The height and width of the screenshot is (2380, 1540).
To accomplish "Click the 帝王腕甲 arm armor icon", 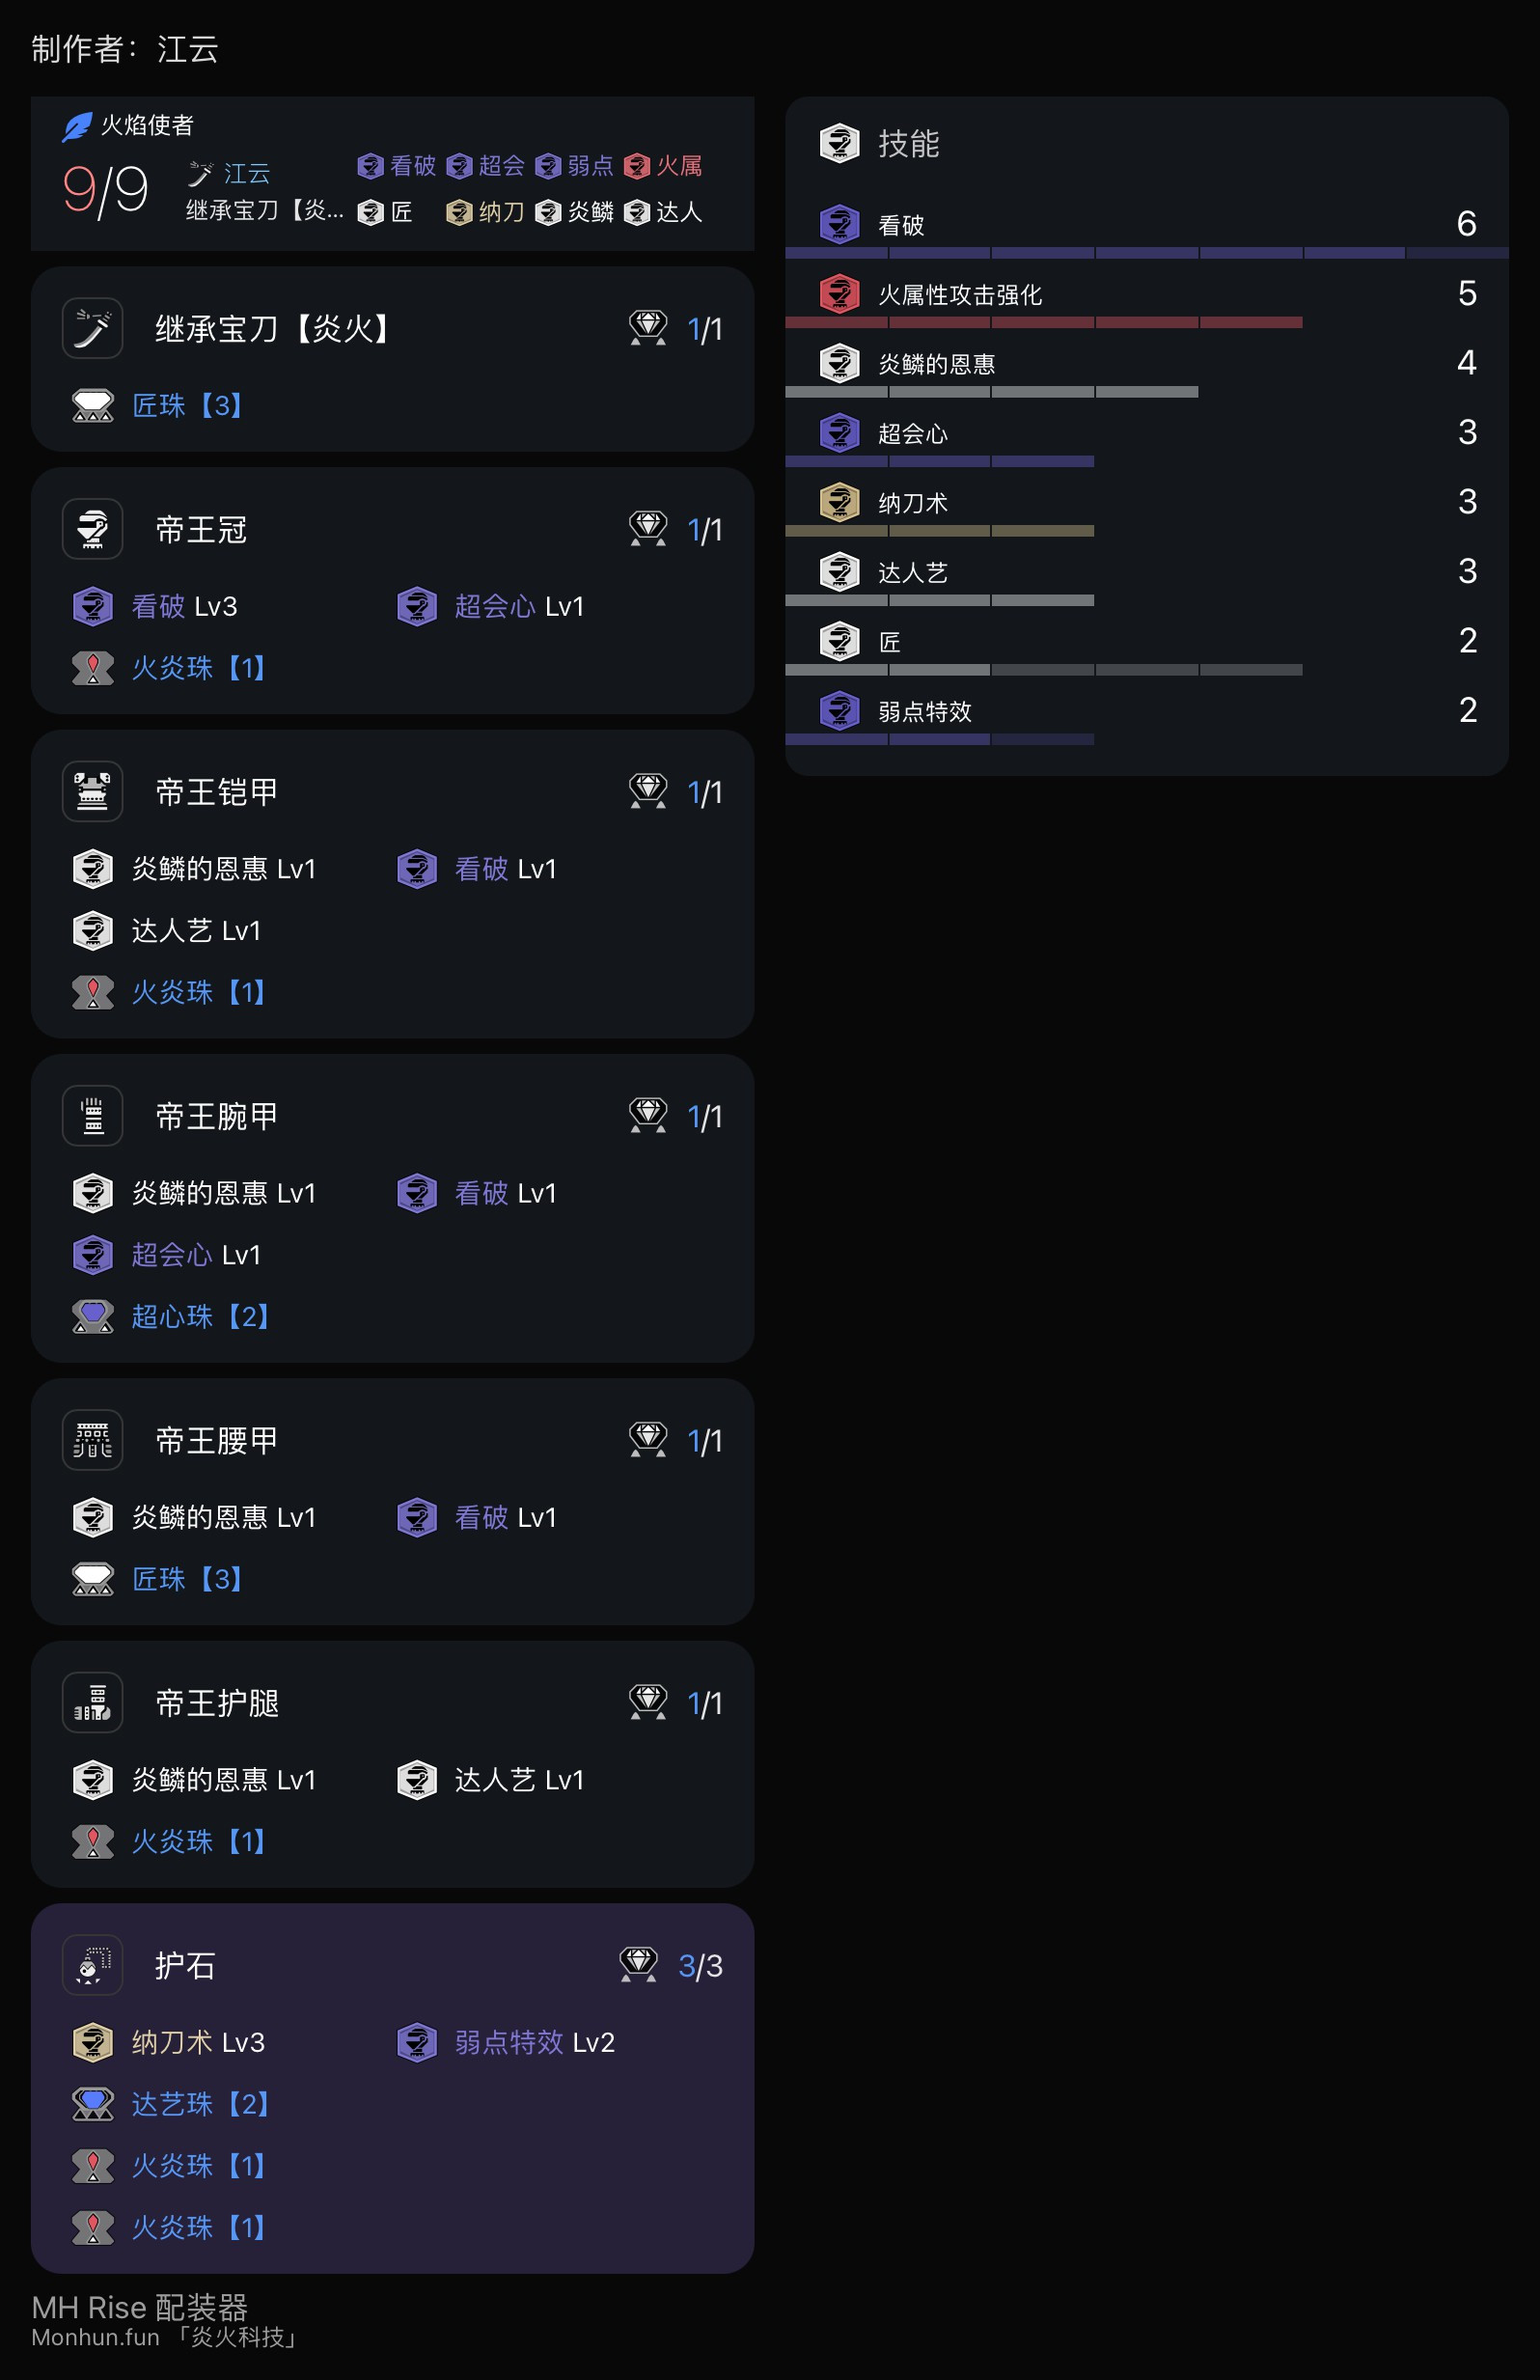I will (92, 1115).
